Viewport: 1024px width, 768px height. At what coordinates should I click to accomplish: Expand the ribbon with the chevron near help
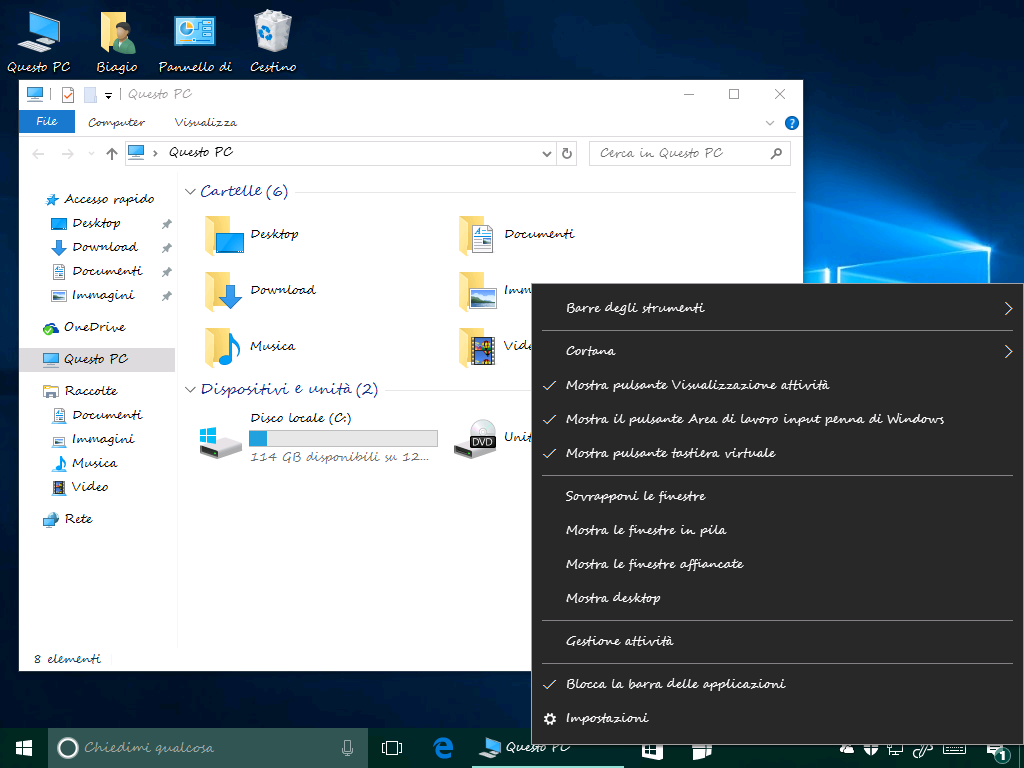pyautogui.click(x=770, y=123)
